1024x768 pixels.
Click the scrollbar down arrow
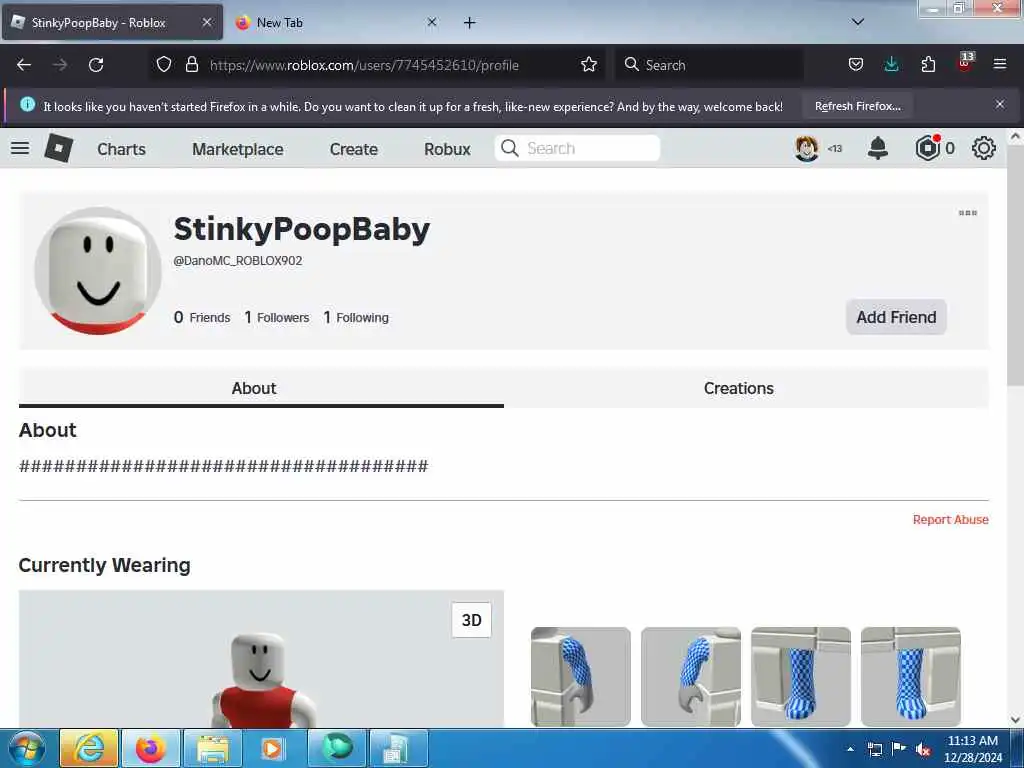(x=1015, y=720)
